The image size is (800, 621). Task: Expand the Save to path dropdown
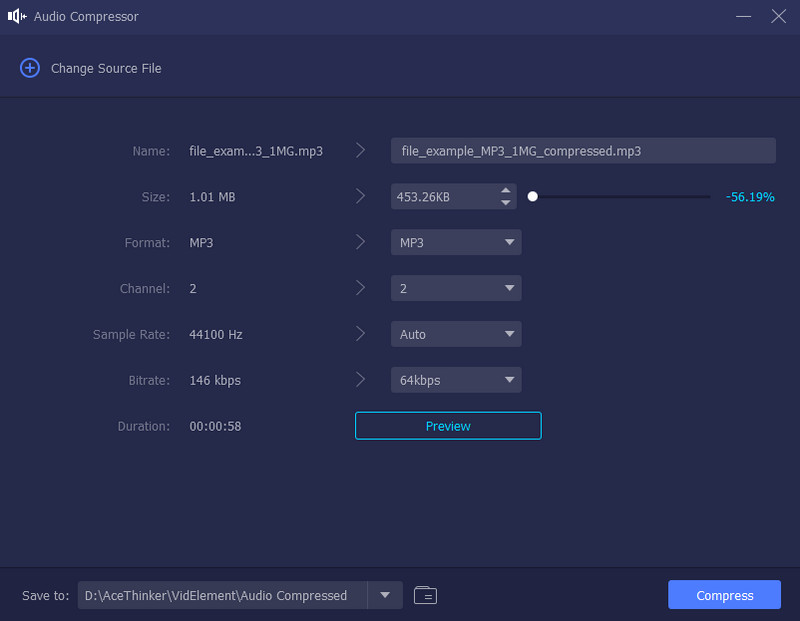[385, 595]
